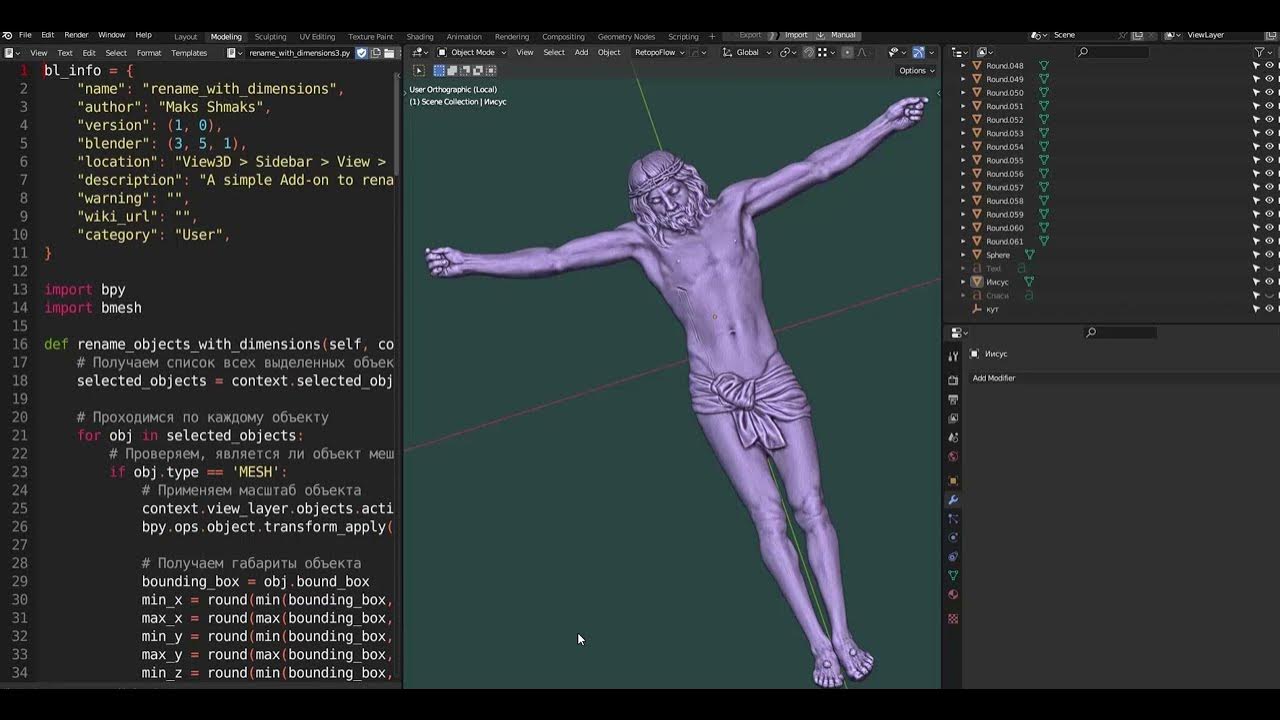Open the outliner display mode dropdown
Screen dimensions: 1280x720
985,53
